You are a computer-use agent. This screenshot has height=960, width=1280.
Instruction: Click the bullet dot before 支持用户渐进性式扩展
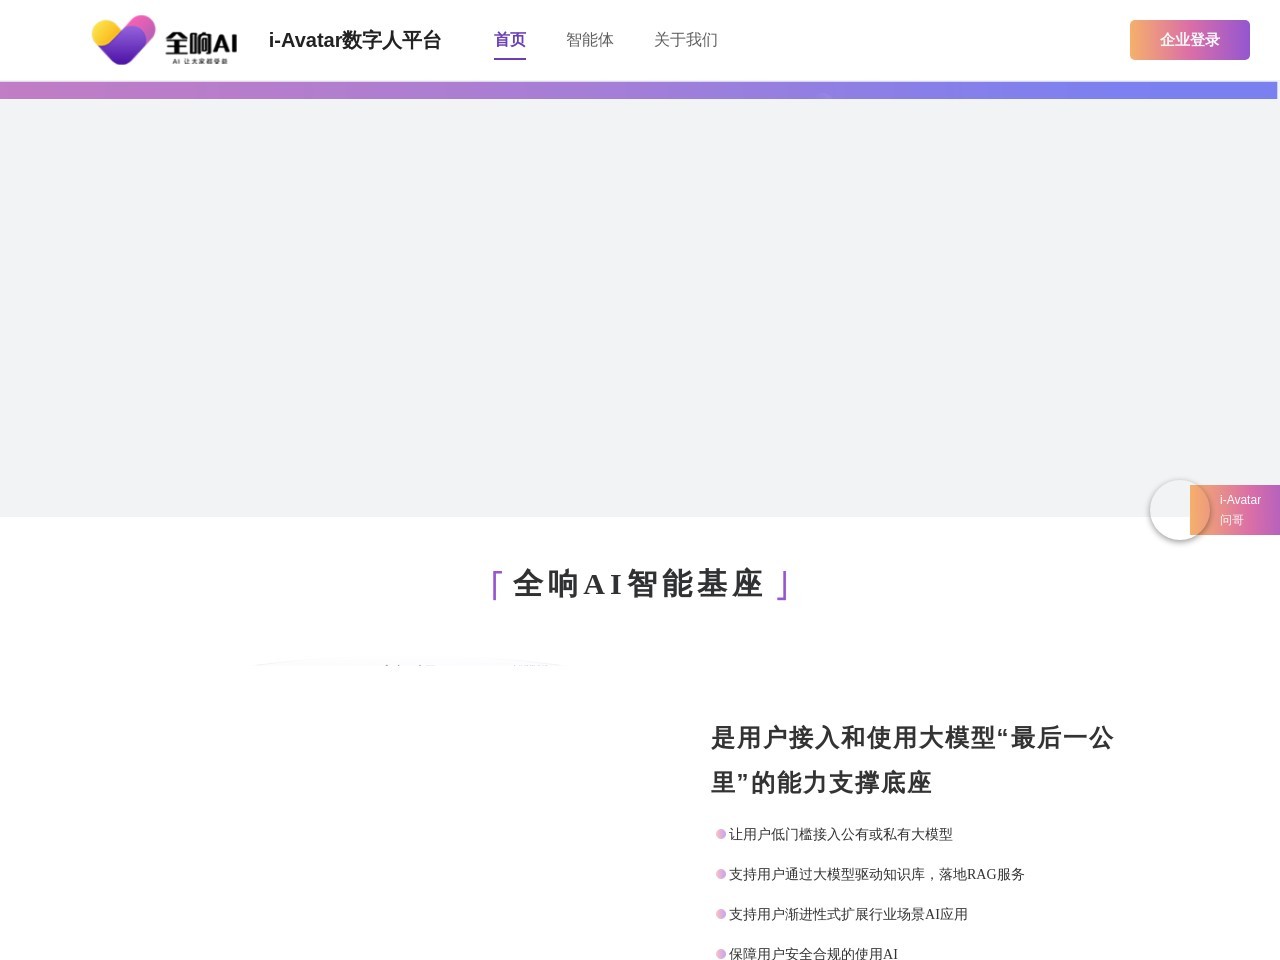tap(721, 914)
